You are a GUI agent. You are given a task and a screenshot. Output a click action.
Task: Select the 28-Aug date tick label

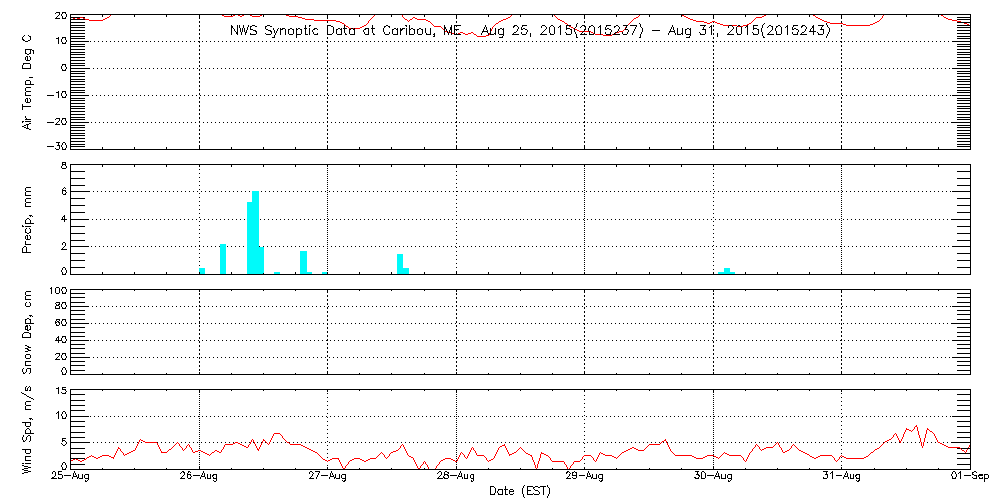point(456,478)
